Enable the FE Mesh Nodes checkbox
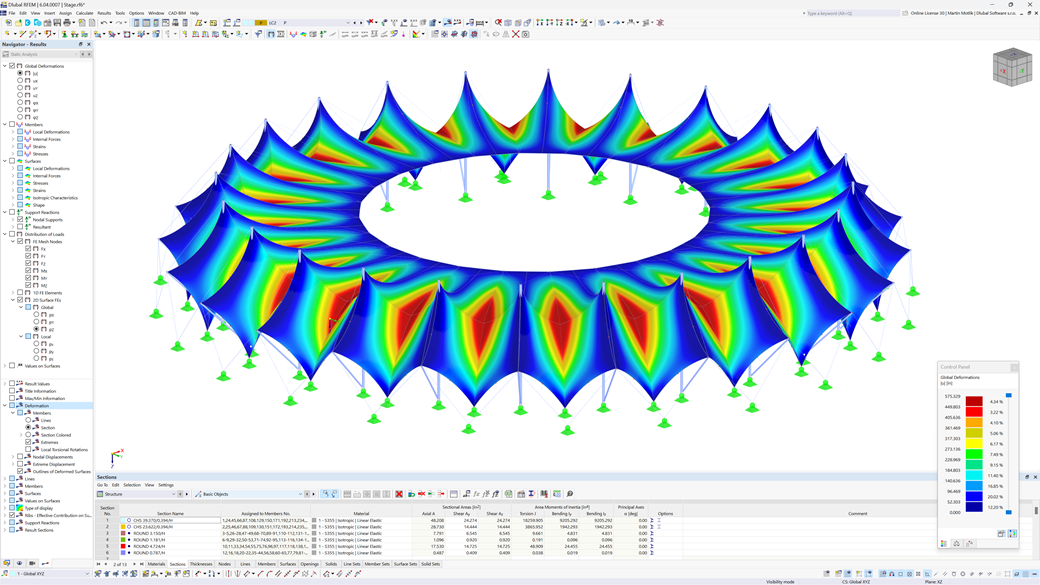The width and height of the screenshot is (1040, 585). 19,242
